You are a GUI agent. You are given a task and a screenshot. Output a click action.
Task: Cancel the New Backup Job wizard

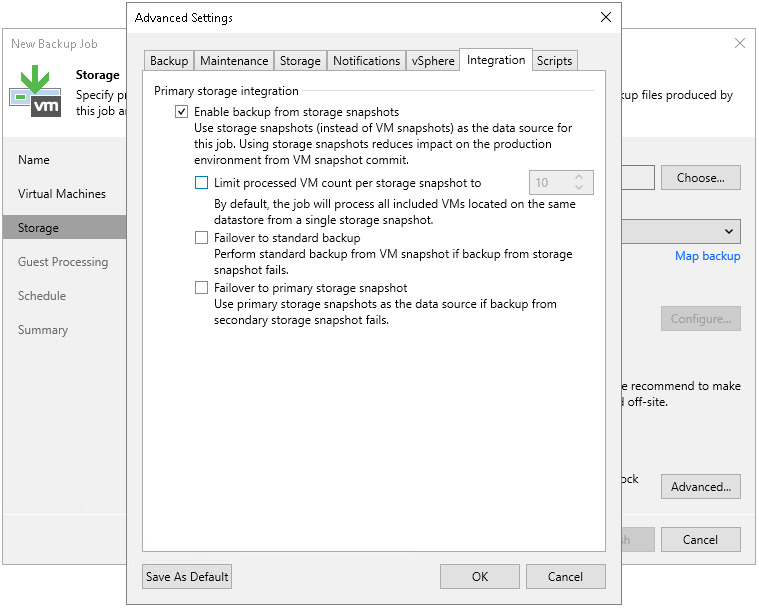point(700,539)
